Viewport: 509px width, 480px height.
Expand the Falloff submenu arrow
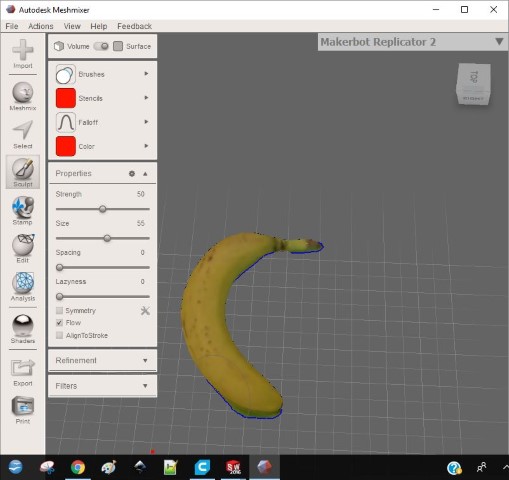click(146, 122)
